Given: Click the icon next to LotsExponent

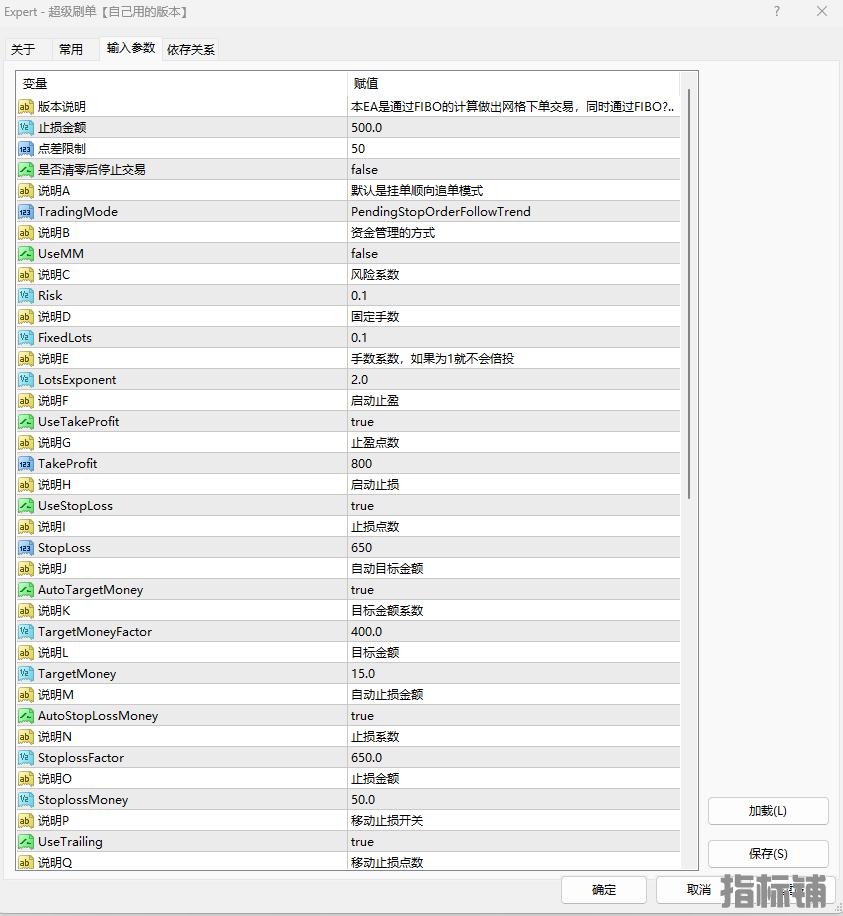Looking at the screenshot, I should [x=26, y=379].
